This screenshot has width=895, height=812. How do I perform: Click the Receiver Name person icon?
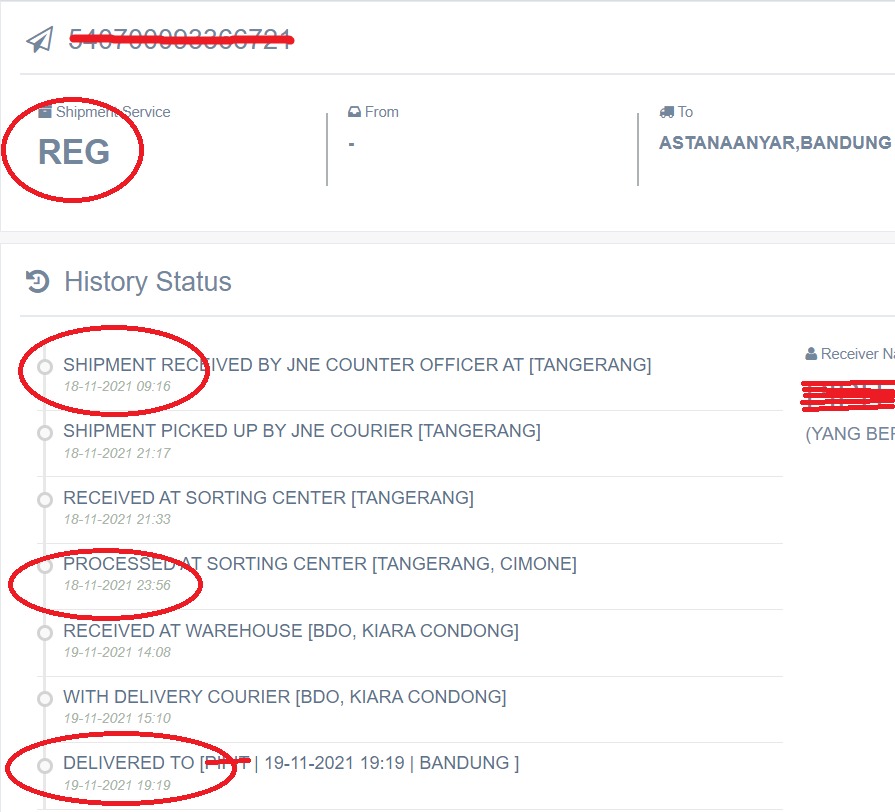(811, 354)
